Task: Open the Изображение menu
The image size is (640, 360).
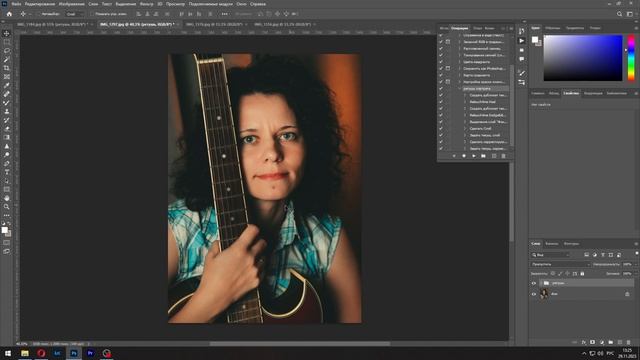Action: click(x=71, y=4)
